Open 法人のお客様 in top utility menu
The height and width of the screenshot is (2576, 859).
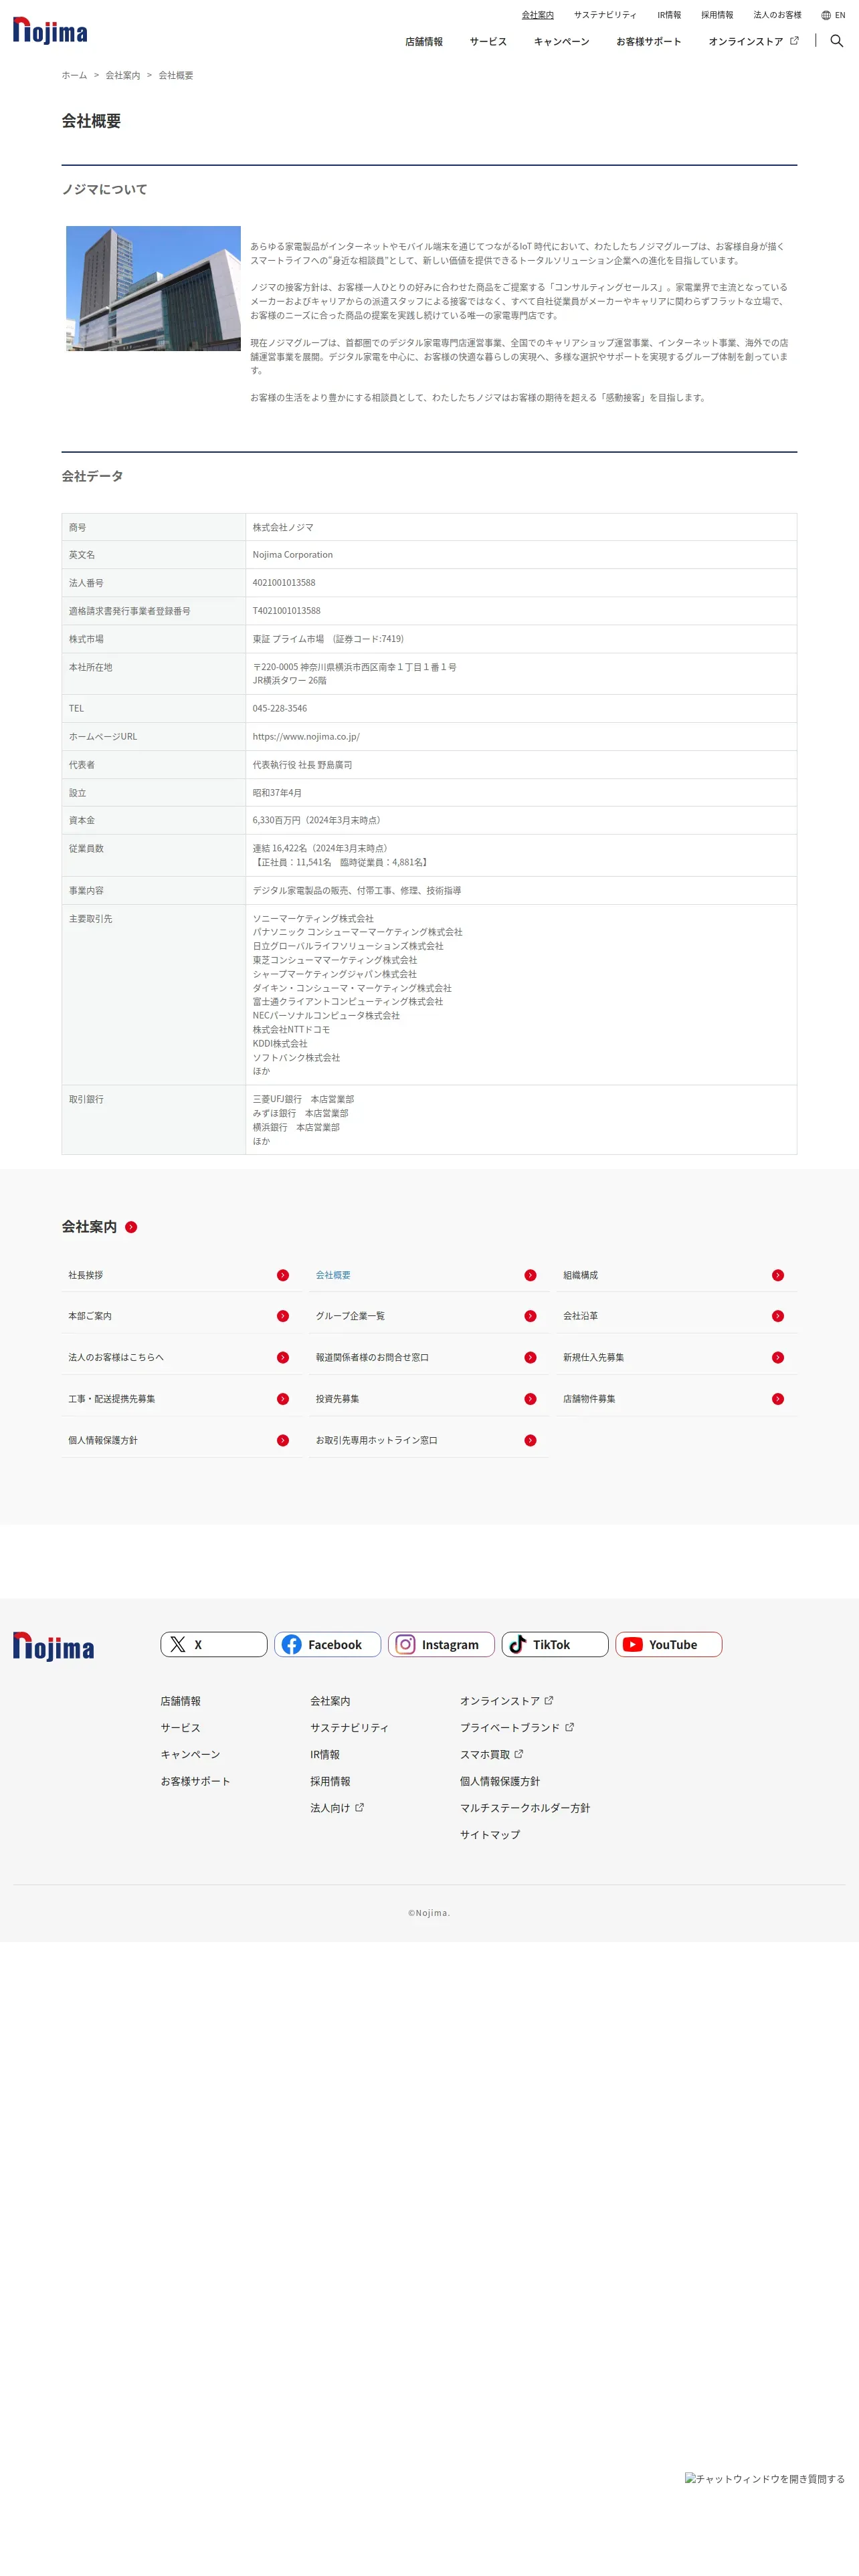pyautogui.click(x=777, y=15)
